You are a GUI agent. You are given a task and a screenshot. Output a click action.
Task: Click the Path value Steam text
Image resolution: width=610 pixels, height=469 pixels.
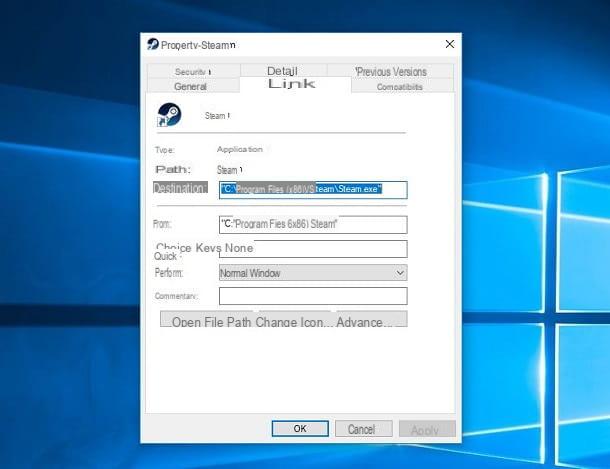230,170
